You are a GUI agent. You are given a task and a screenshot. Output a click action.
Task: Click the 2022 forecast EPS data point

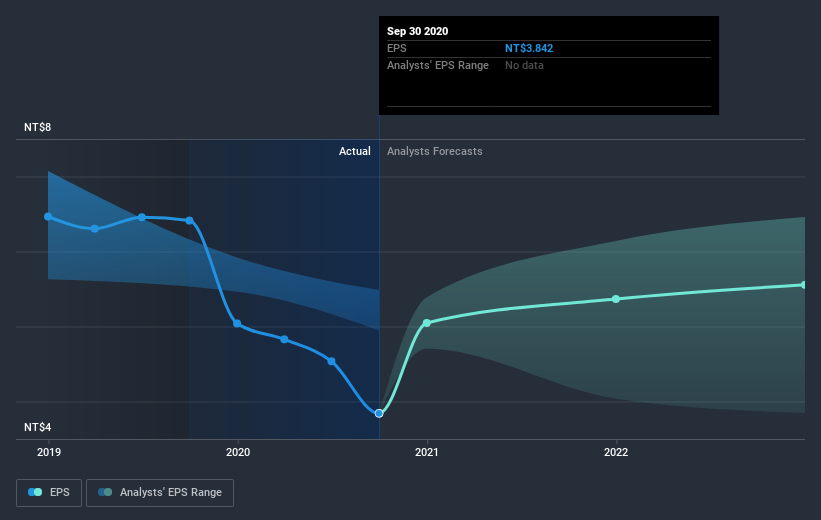616,299
